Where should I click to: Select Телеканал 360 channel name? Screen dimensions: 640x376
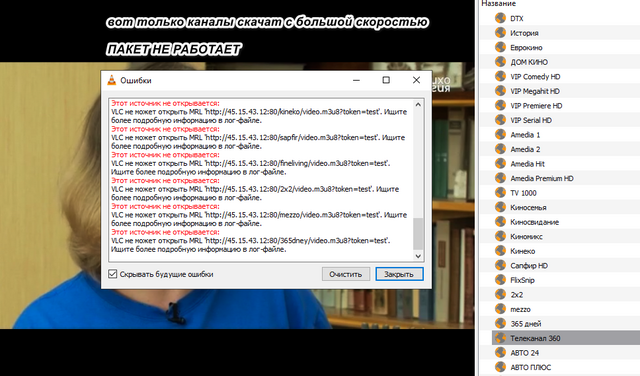tap(535, 338)
